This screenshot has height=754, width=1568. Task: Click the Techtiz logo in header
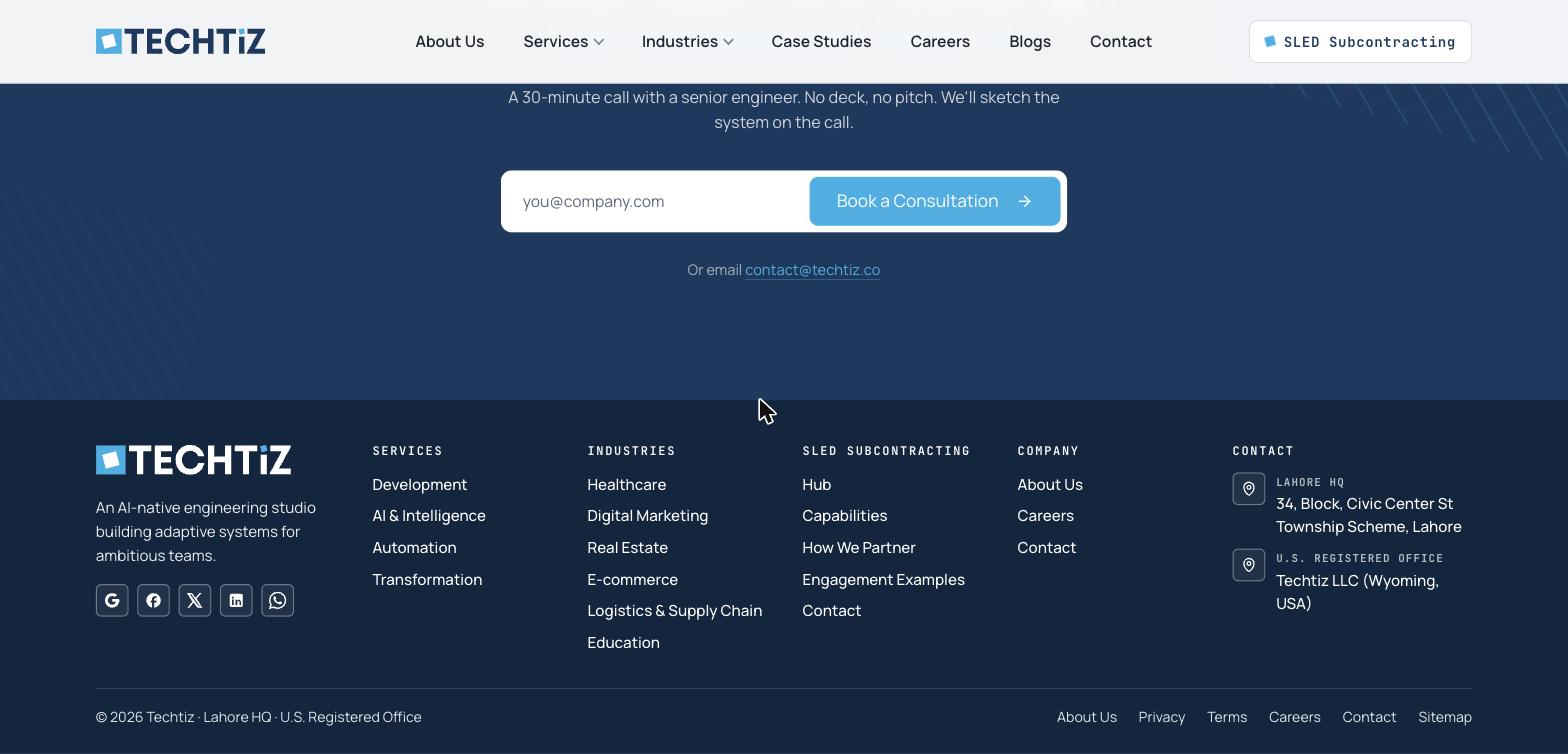(181, 41)
